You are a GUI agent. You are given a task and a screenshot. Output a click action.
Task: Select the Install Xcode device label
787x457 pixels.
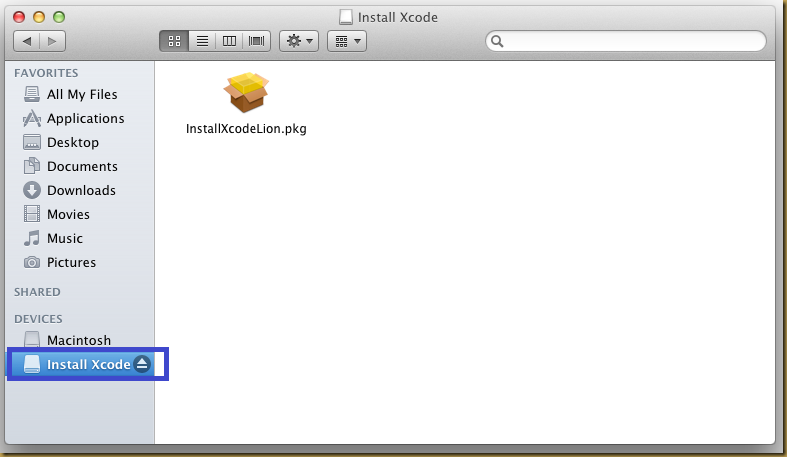pyautogui.click(x=88, y=364)
